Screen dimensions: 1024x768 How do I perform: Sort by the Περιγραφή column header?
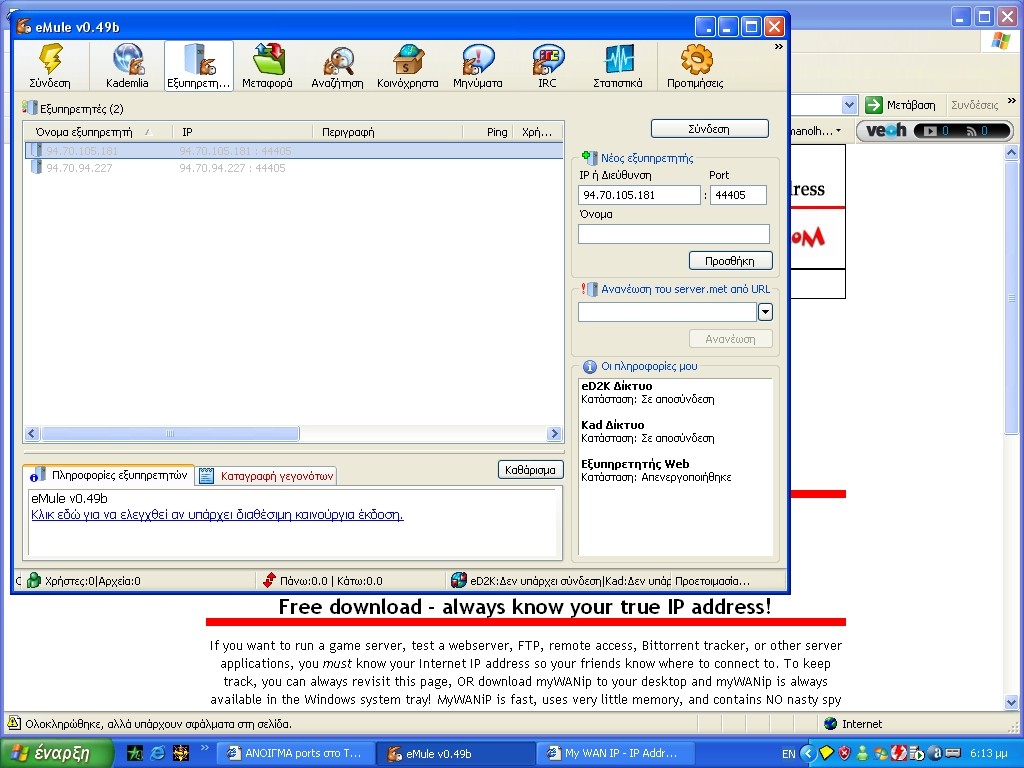coord(388,132)
